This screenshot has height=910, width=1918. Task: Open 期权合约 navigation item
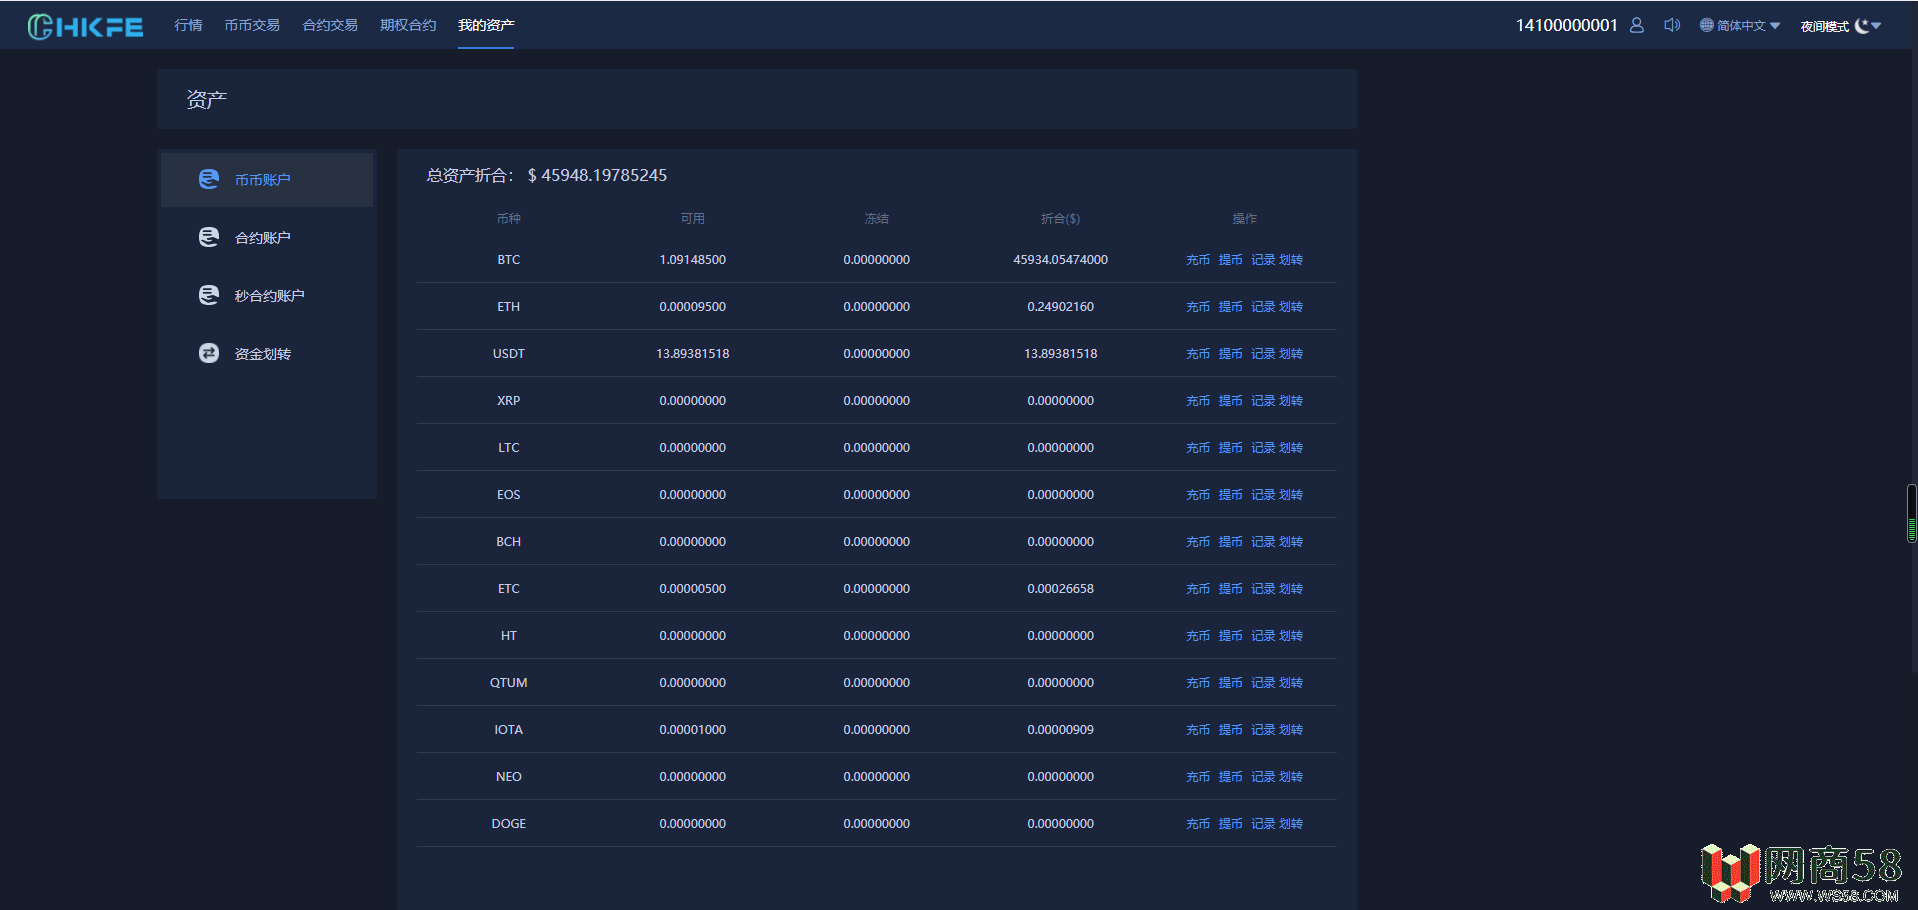click(x=408, y=25)
